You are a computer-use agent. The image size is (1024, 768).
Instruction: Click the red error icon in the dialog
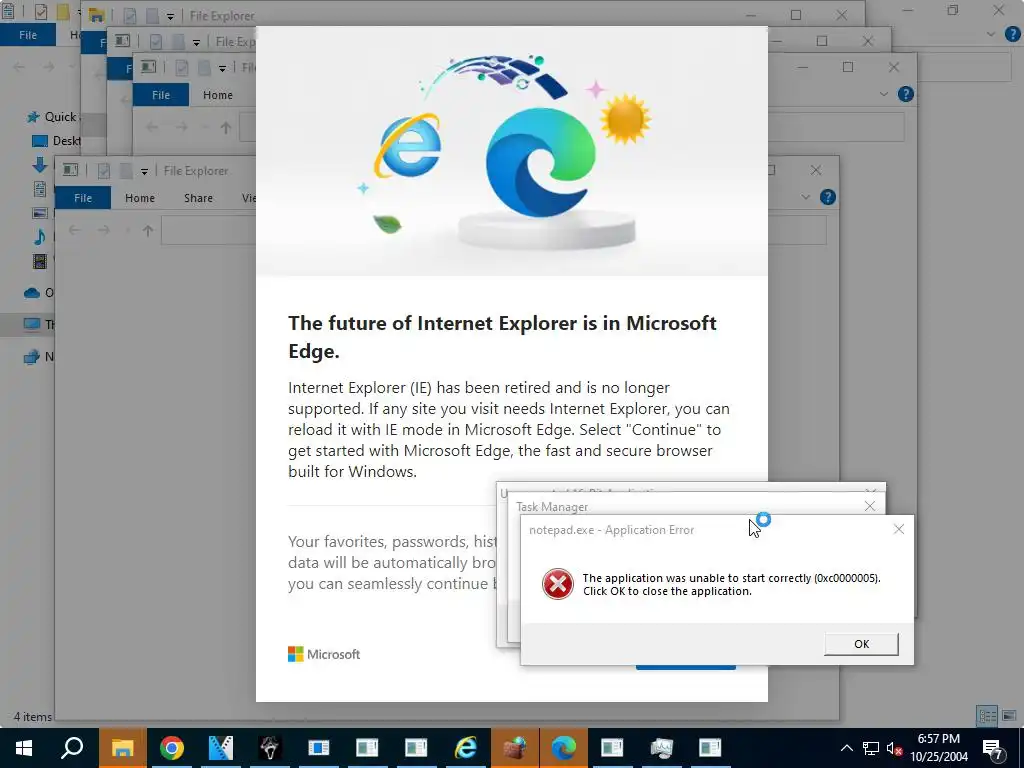coord(558,584)
